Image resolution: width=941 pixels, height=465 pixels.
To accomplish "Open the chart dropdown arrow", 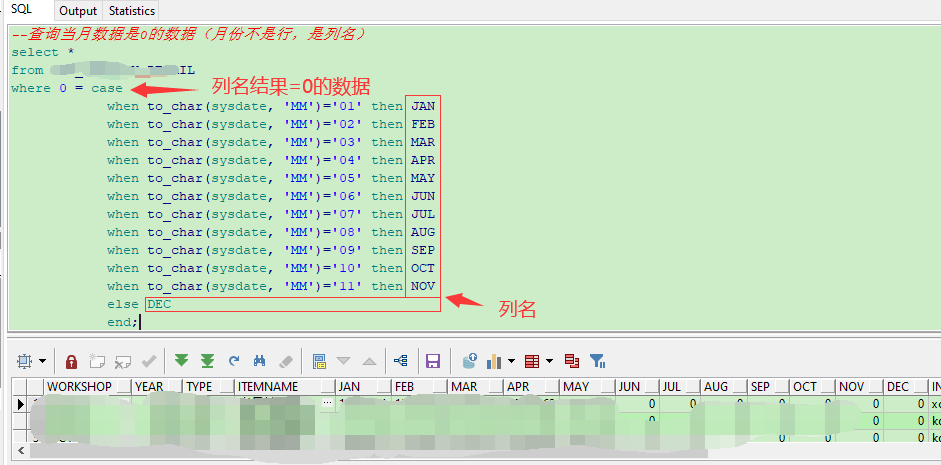I will (511, 361).
